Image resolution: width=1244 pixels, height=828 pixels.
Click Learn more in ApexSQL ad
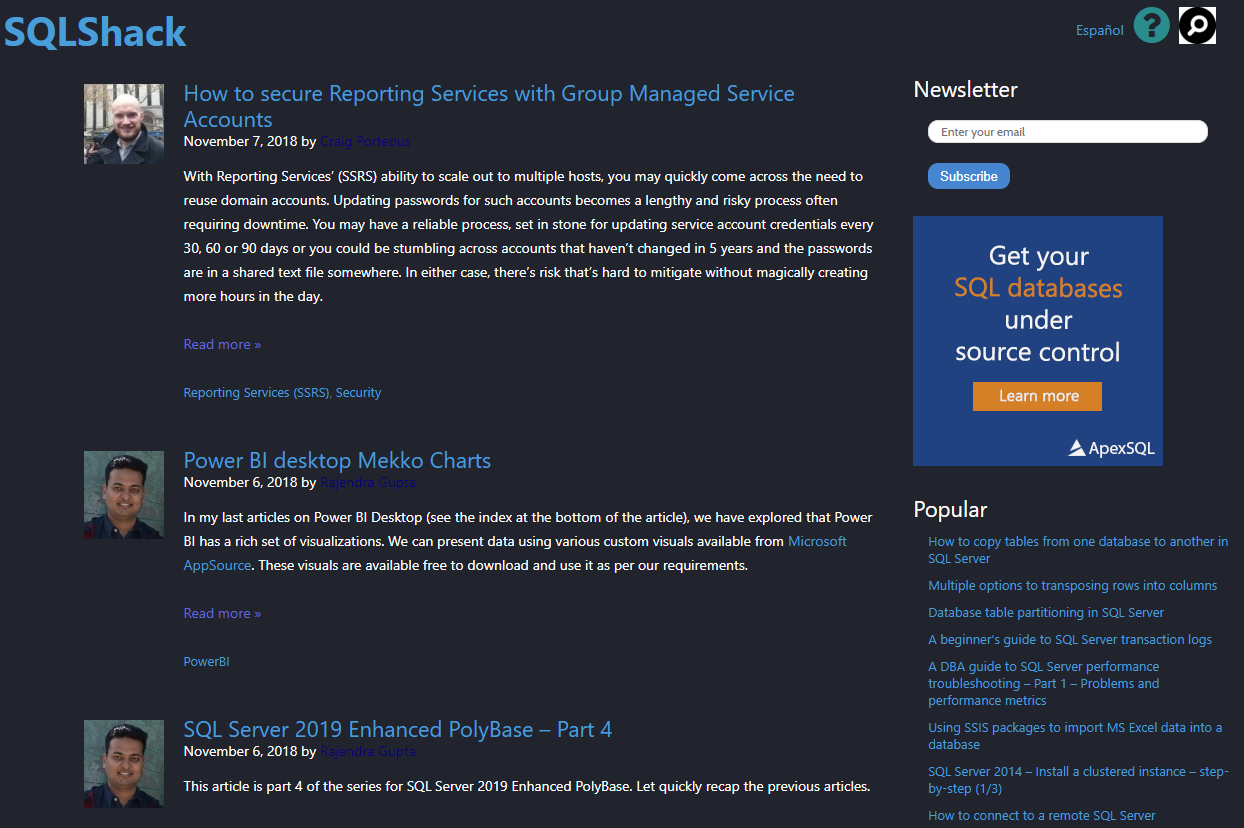click(1038, 396)
